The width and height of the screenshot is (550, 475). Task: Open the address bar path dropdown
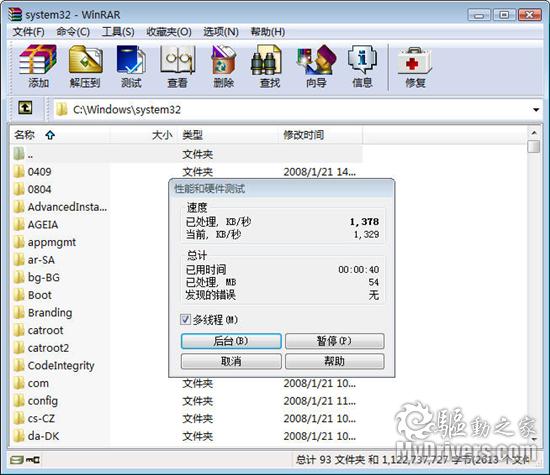tap(536, 110)
